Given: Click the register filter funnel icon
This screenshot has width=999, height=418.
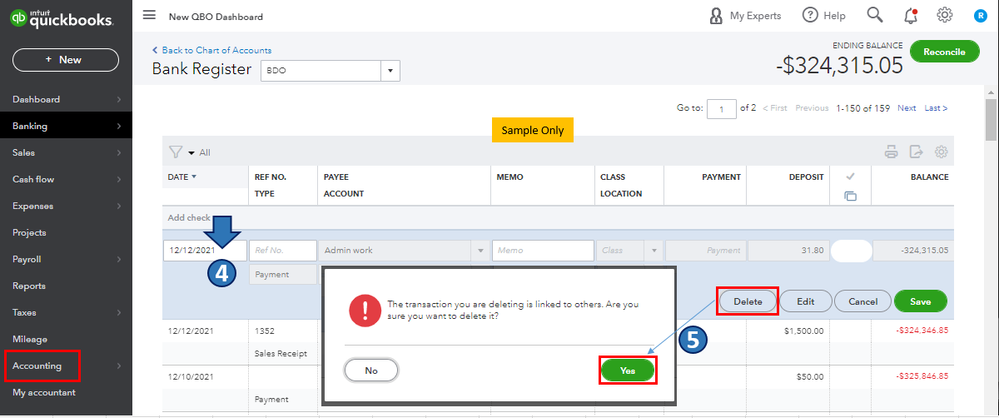Looking at the screenshot, I should click(175, 152).
